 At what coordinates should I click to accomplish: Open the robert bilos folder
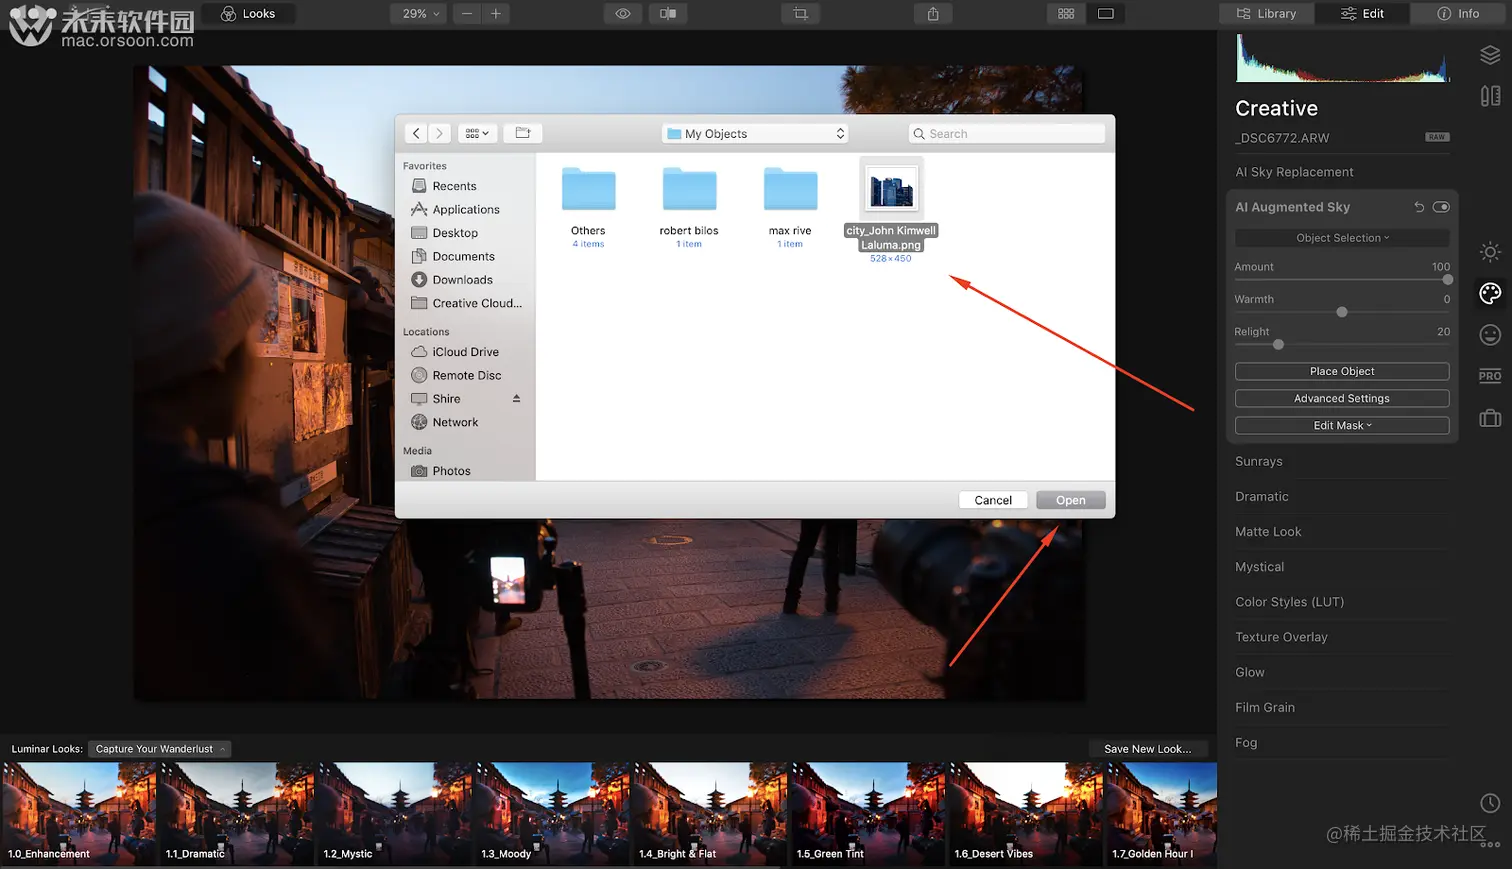pos(689,207)
